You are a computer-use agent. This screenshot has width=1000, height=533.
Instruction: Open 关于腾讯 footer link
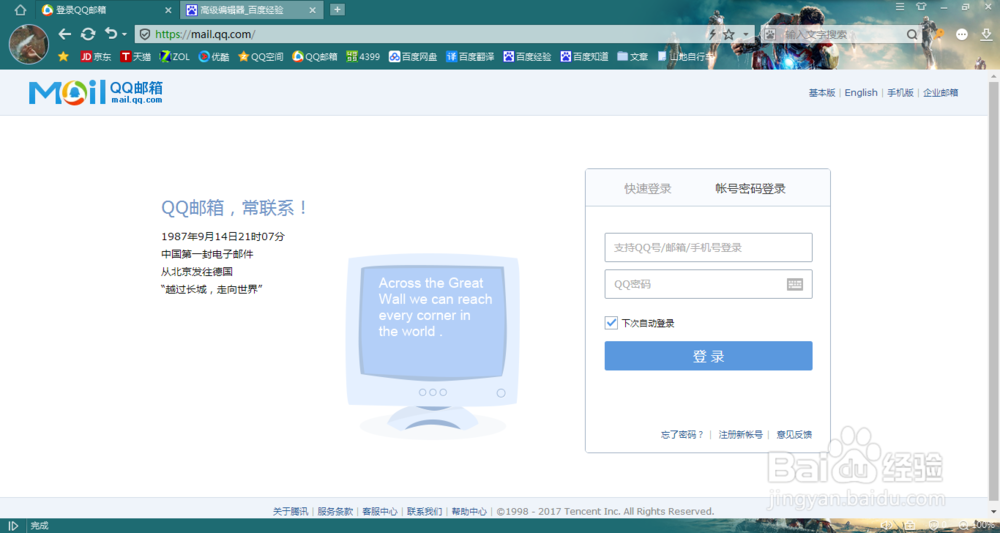(290, 511)
